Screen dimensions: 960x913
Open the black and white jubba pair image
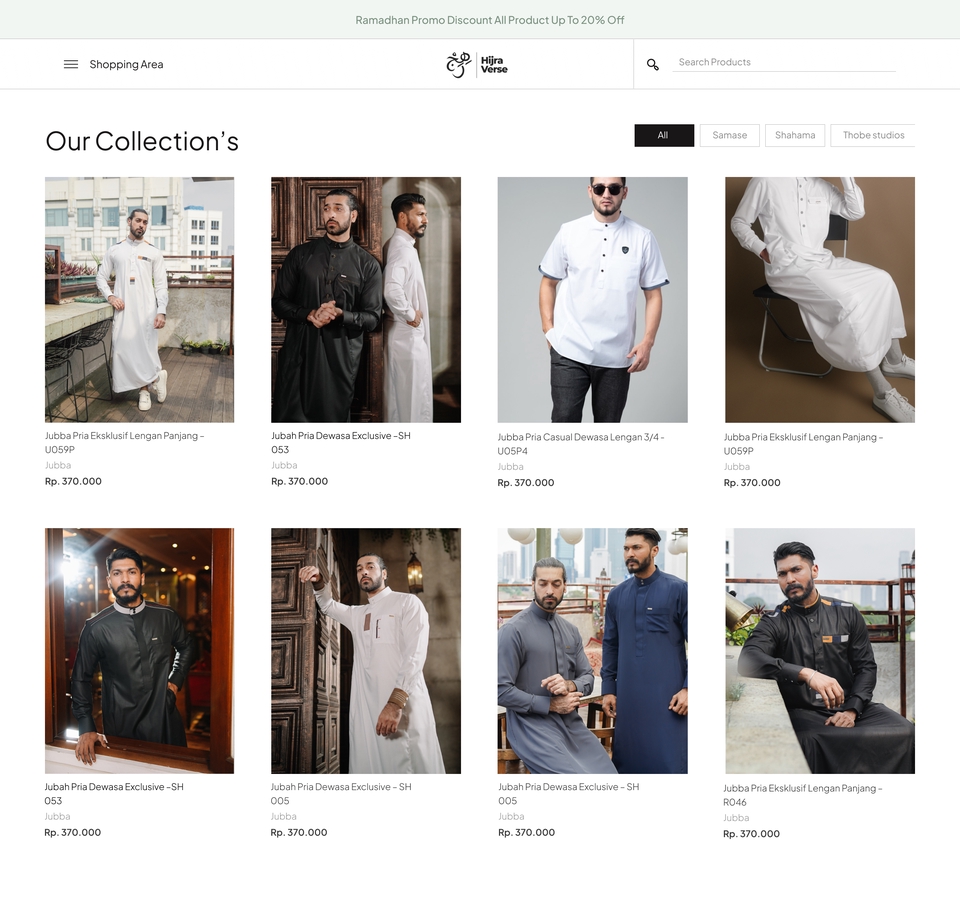pyautogui.click(x=366, y=299)
